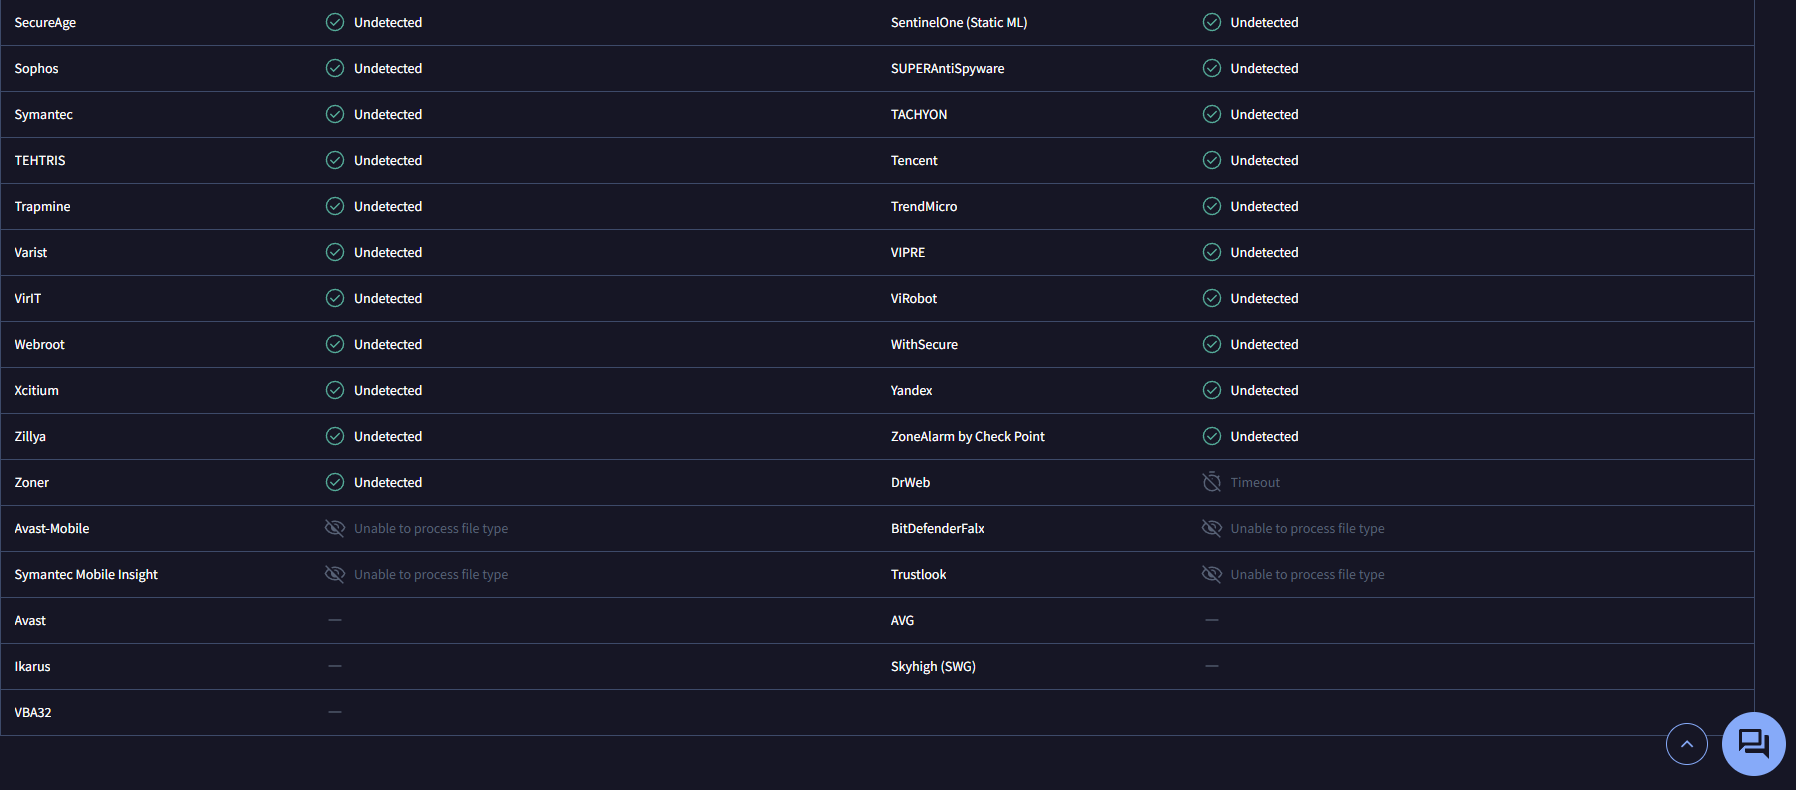This screenshot has height=790, width=1796.
Task: Select the SentinelOne (Static ML) vendor name
Action: click(x=959, y=22)
